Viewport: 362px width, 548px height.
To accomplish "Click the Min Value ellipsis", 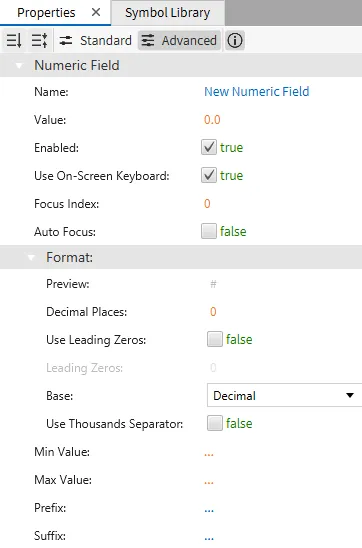I will pos(209,454).
